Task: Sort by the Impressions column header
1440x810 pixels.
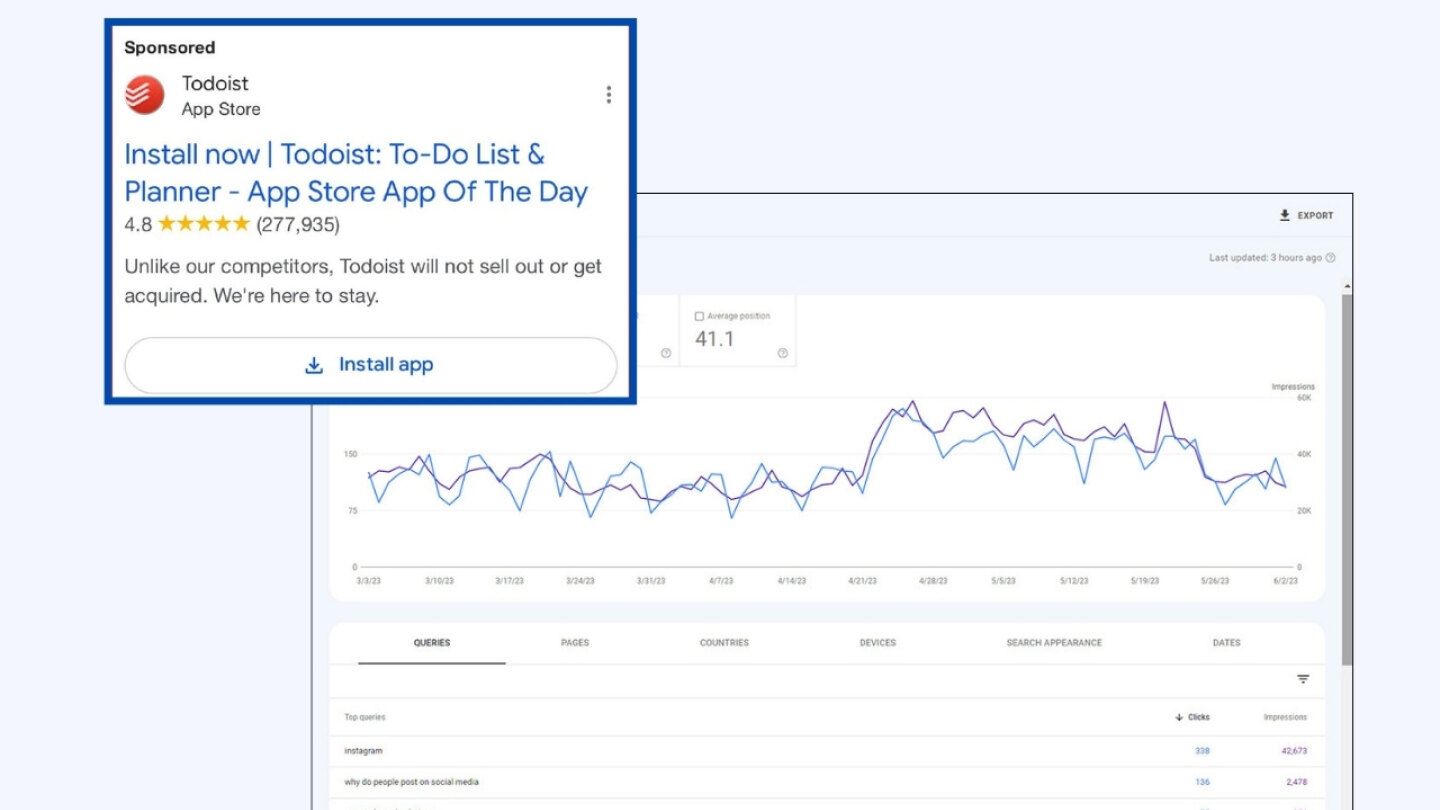Action: 1285,717
